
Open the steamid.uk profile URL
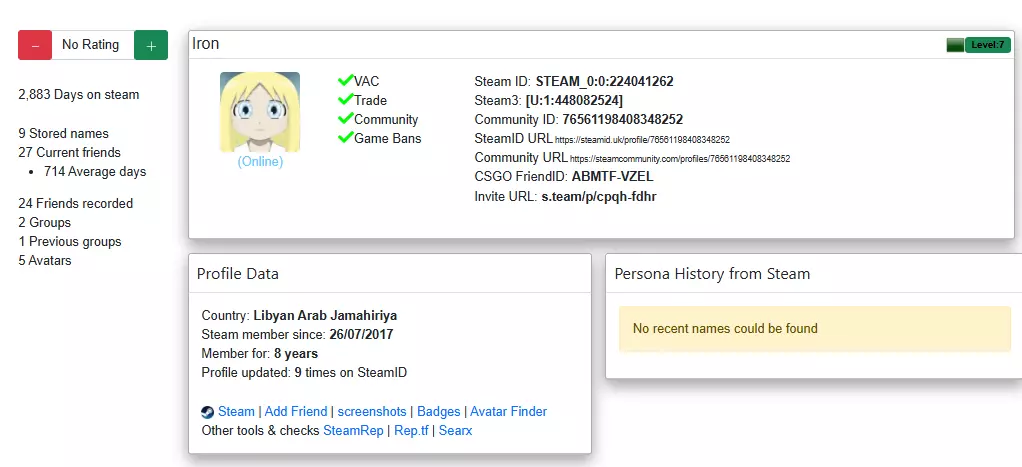[x=642, y=140]
